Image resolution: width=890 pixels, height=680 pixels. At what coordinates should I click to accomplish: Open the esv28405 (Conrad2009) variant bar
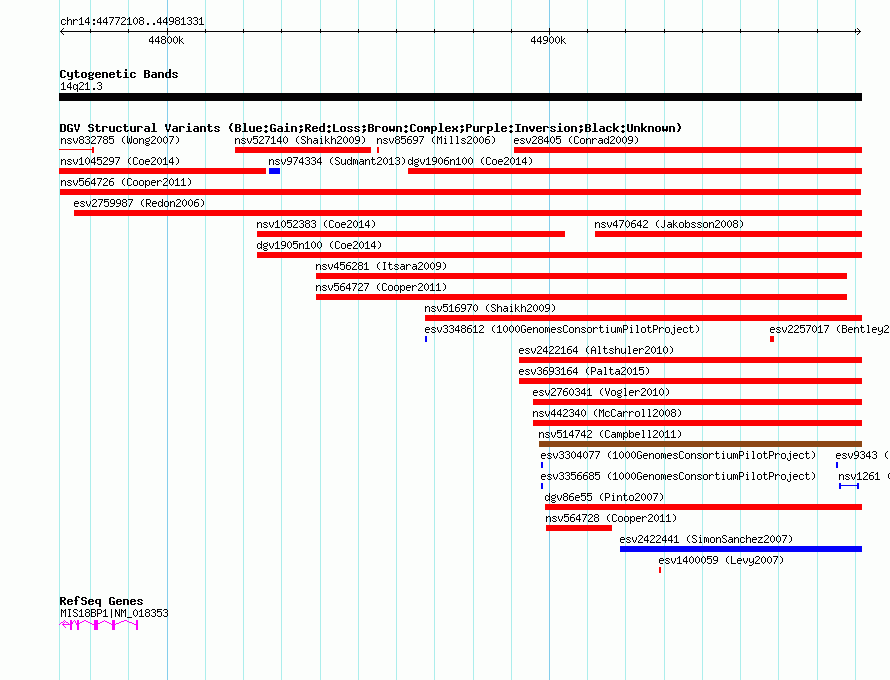pyautogui.click(x=688, y=150)
